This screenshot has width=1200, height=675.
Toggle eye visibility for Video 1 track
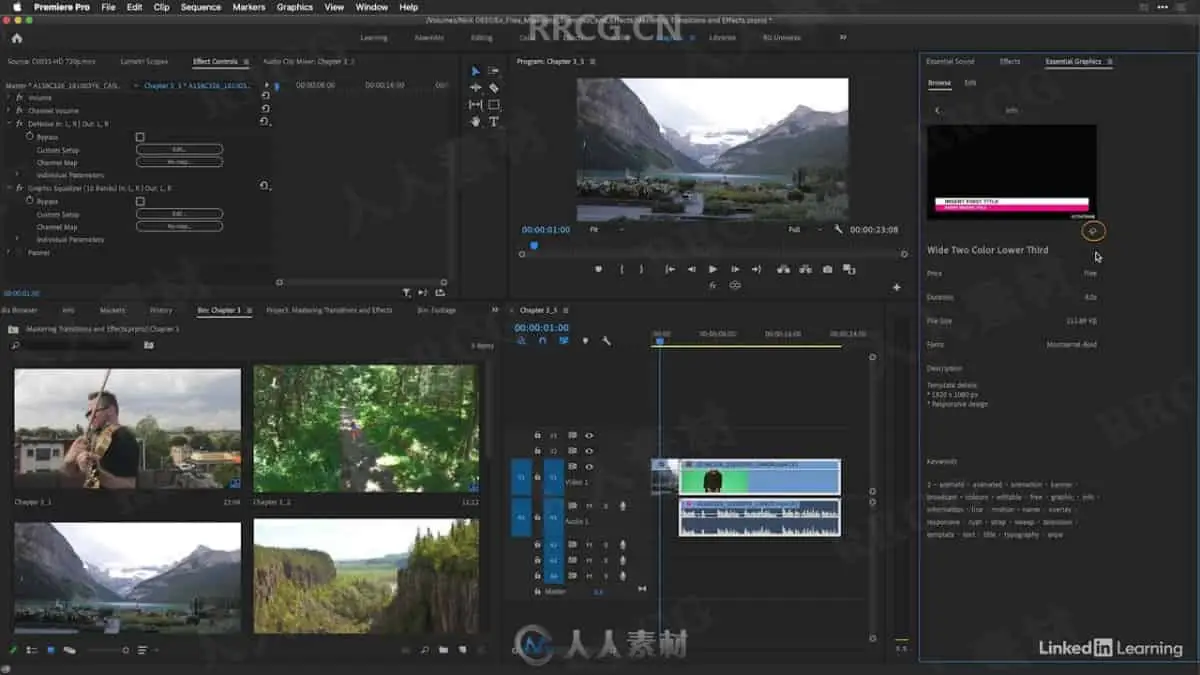pyautogui.click(x=589, y=466)
